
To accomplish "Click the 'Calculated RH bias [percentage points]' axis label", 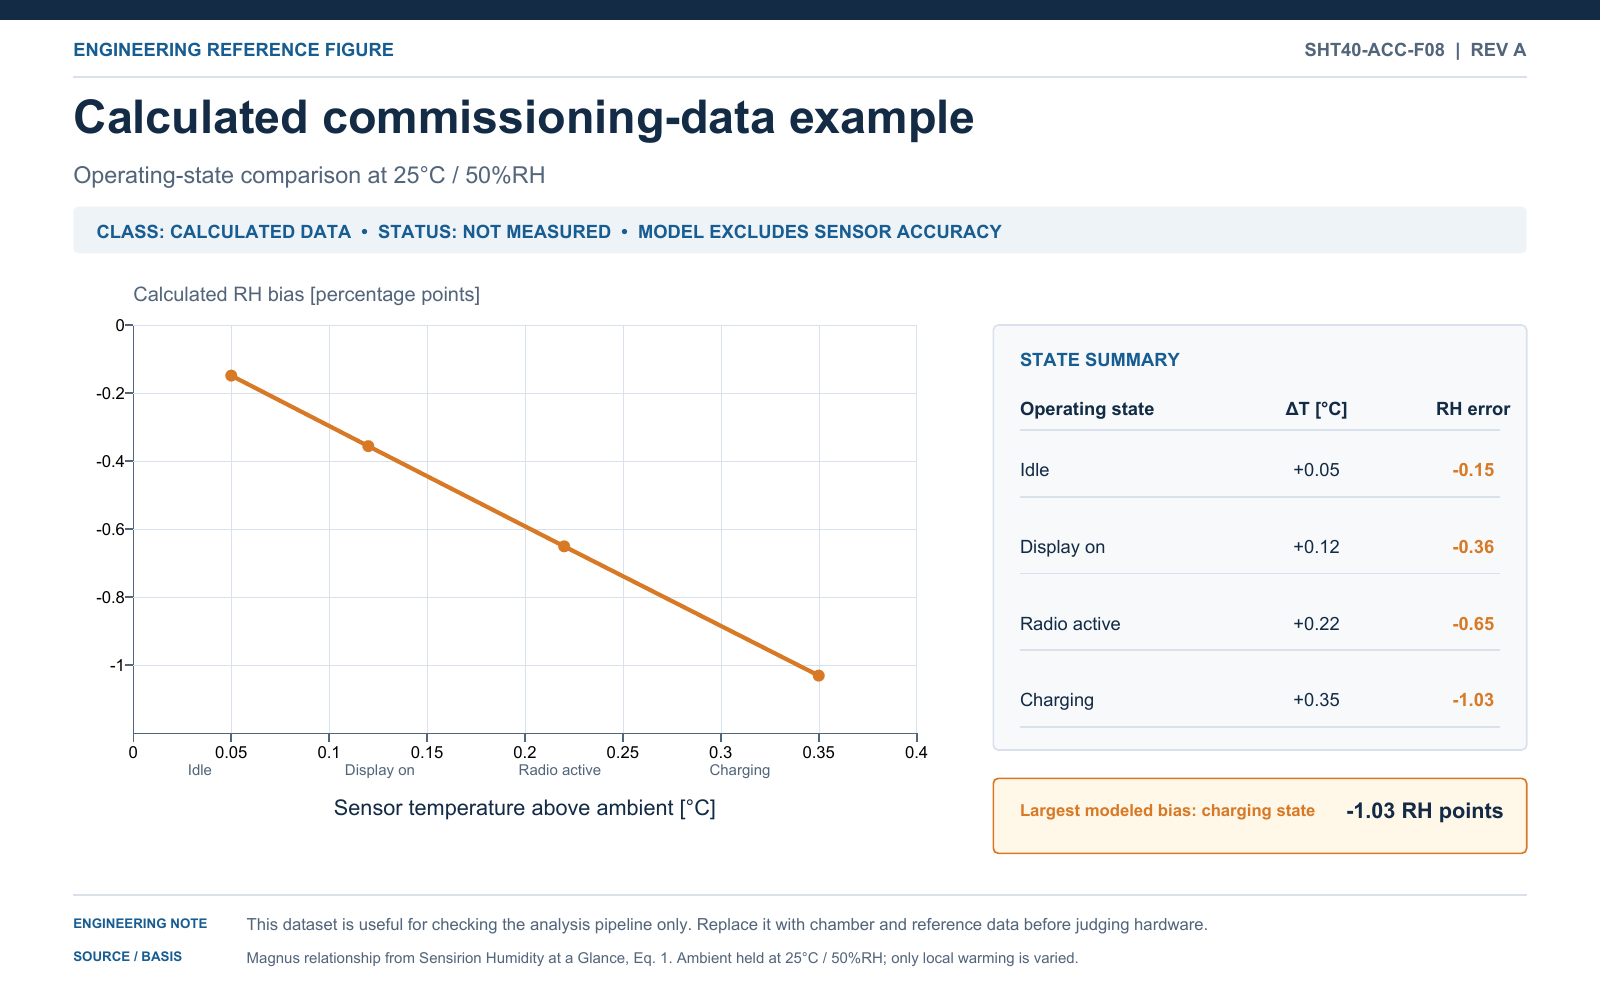I will pos(307,294).
